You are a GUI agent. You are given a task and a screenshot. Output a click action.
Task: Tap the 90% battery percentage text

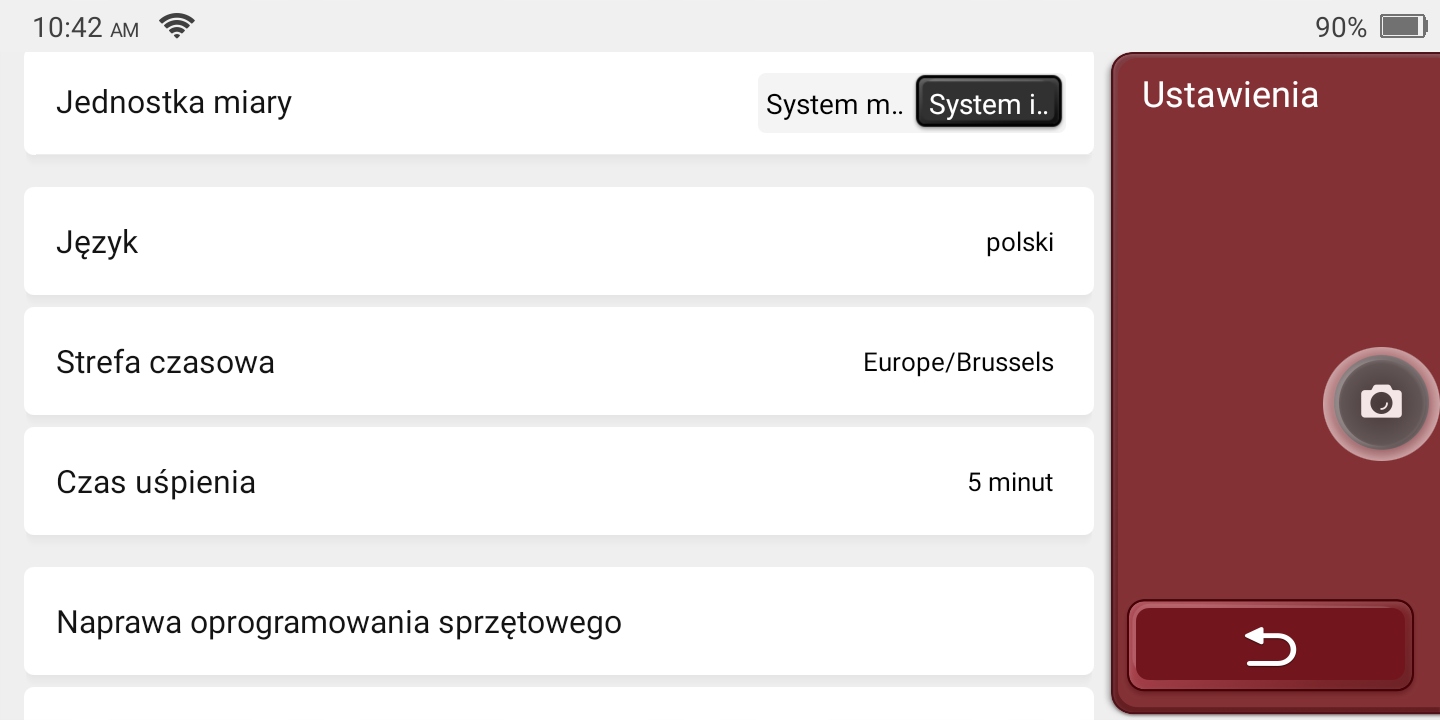[x=1340, y=28]
